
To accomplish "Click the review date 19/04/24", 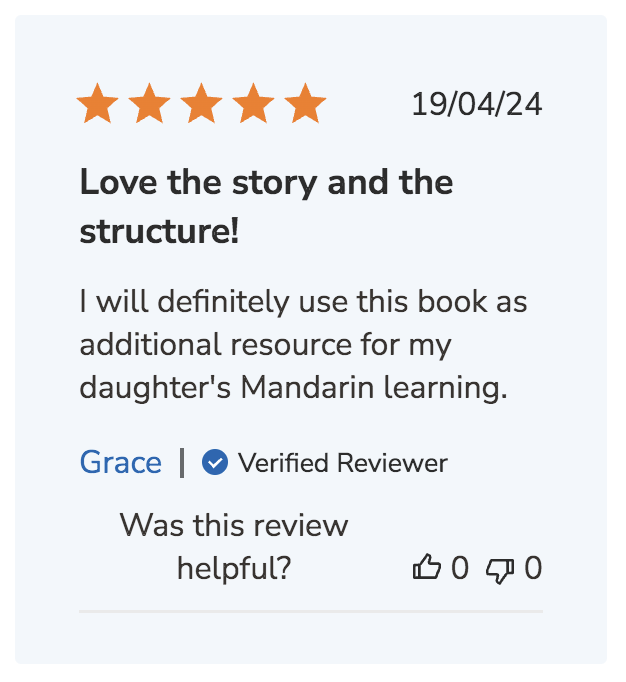I will (476, 104).
